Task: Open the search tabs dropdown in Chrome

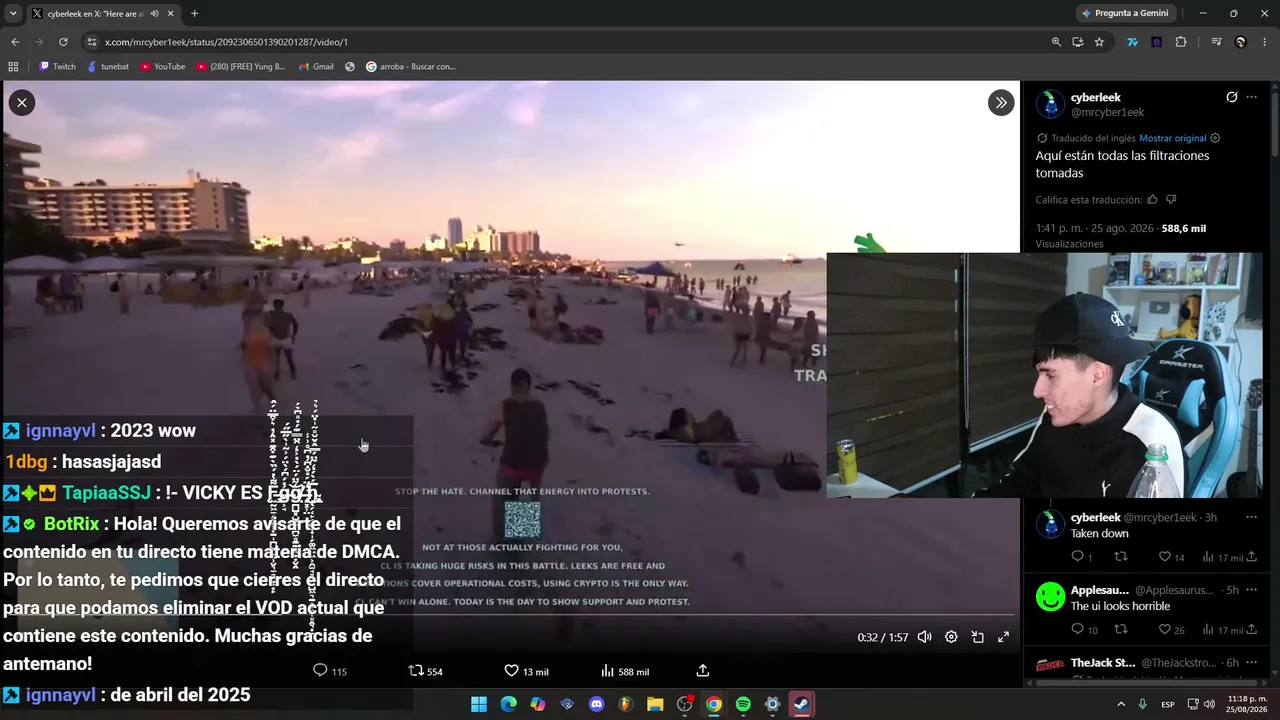Action: pyautogui.click(x=13, y=13)
